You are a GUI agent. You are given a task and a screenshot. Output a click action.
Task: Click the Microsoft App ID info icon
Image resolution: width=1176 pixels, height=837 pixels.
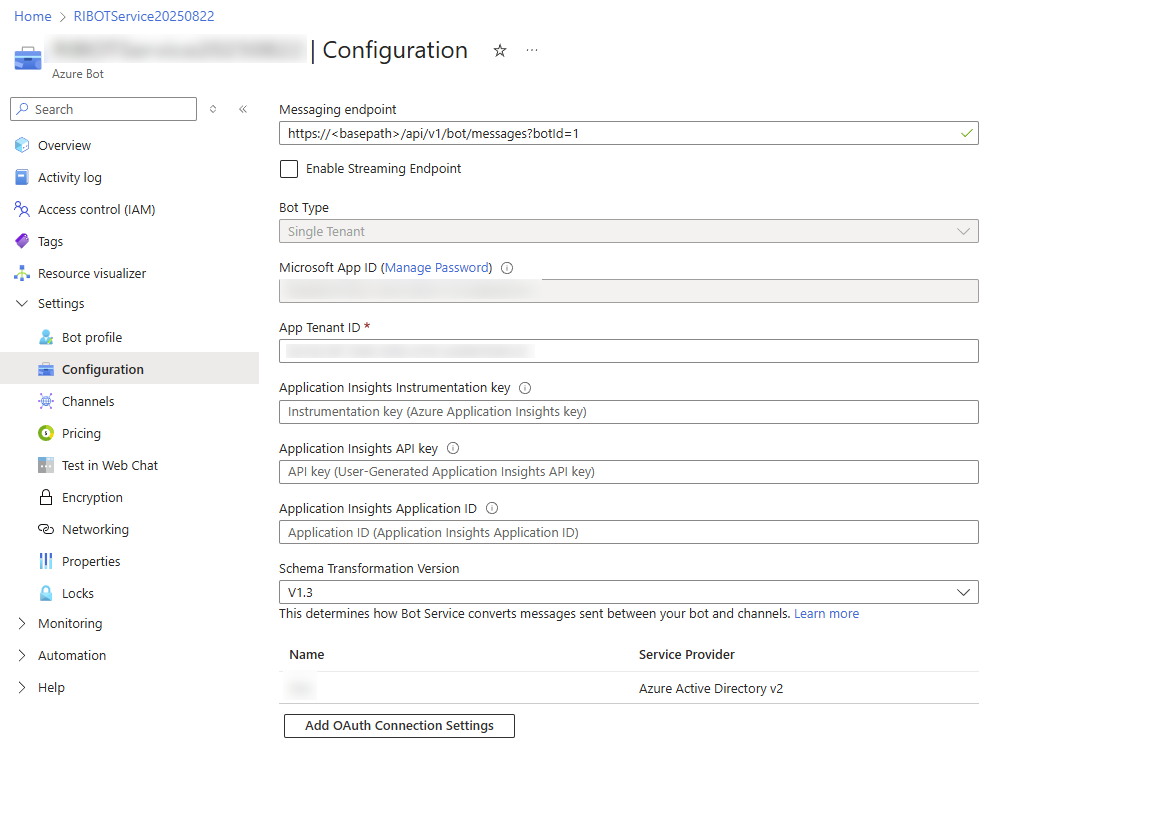[x=507, y=268]
